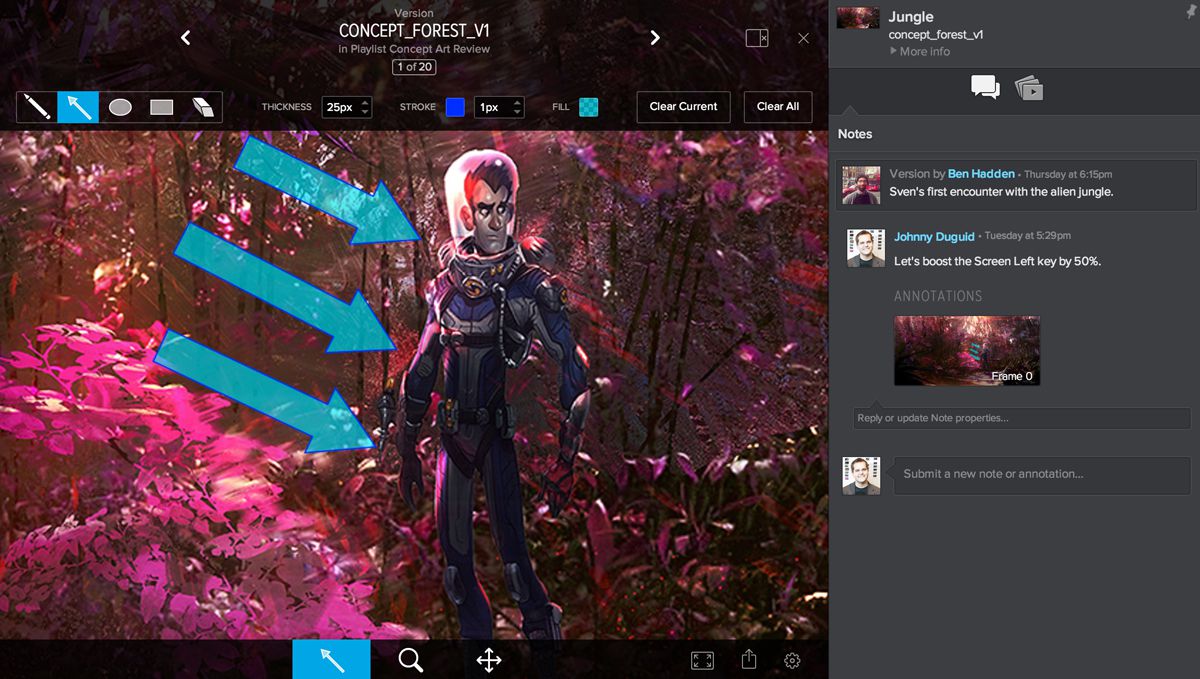Decrease stroke width with down stepper

[516, 112]
